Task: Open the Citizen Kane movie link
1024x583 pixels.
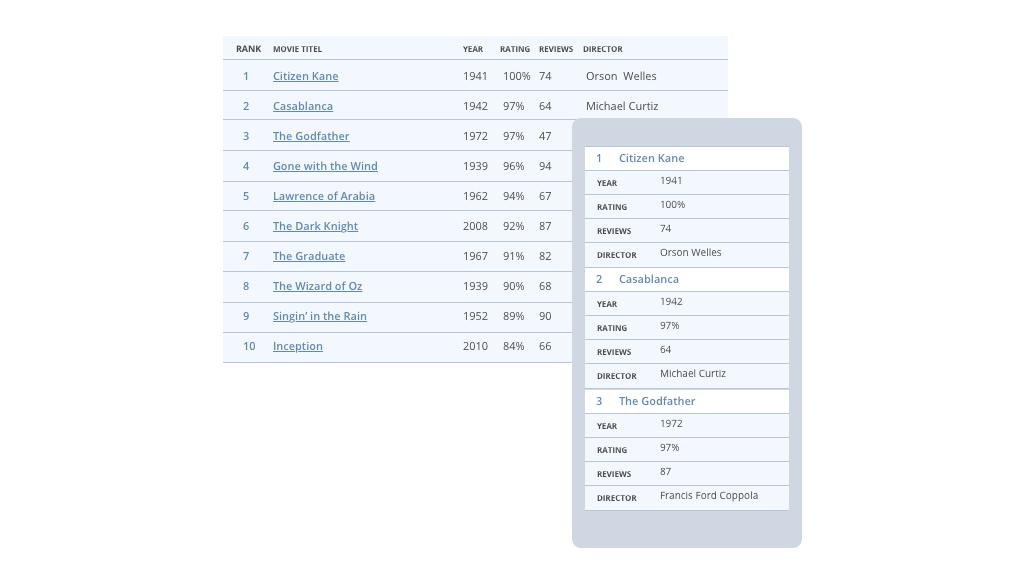Action: pyautogui.click(x=305, y=76)
